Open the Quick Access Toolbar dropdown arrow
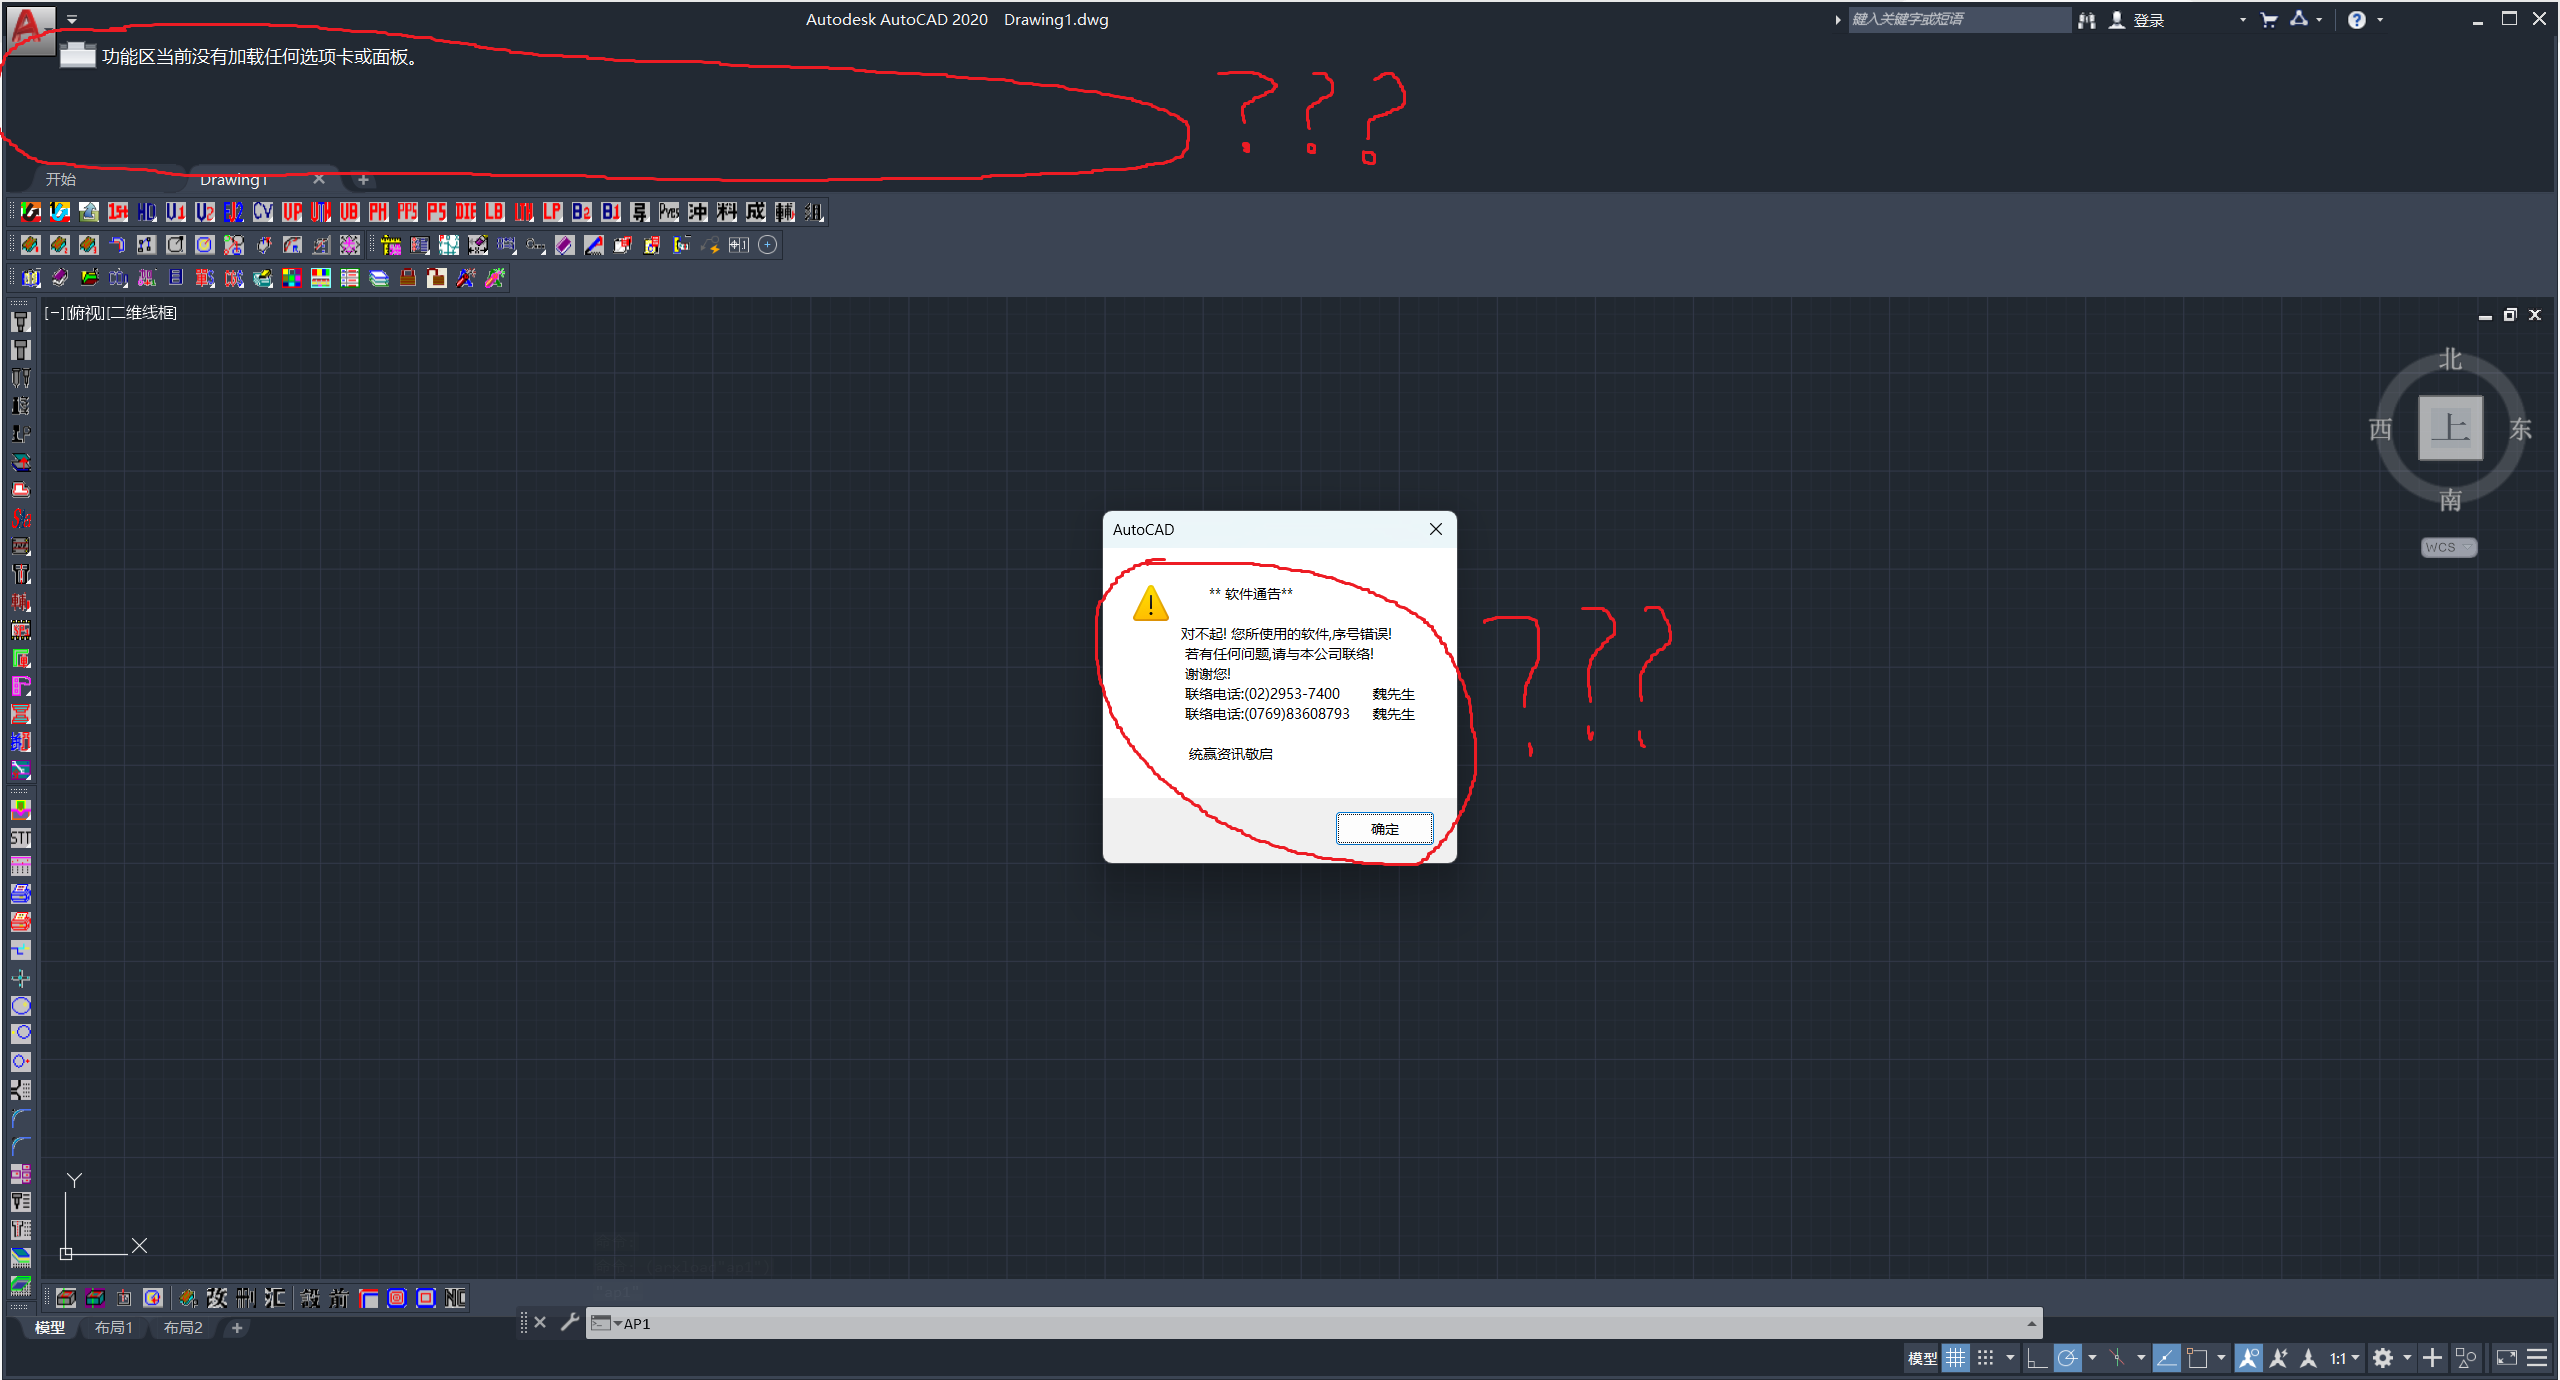Image resolution: width=2560 pixels, height=1380 pixels. coord(72,19)
